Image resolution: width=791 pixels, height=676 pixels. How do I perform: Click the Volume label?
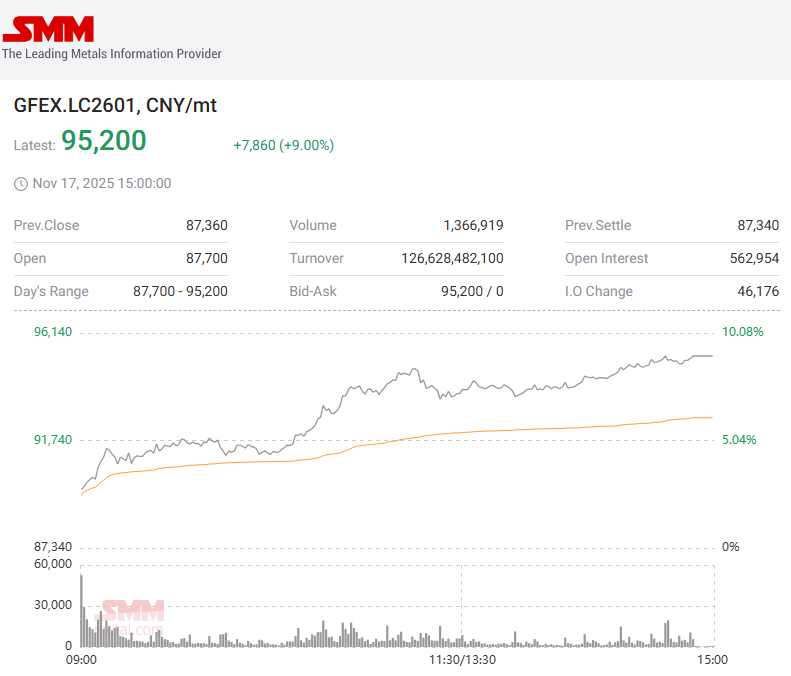(x=313, y=226)
